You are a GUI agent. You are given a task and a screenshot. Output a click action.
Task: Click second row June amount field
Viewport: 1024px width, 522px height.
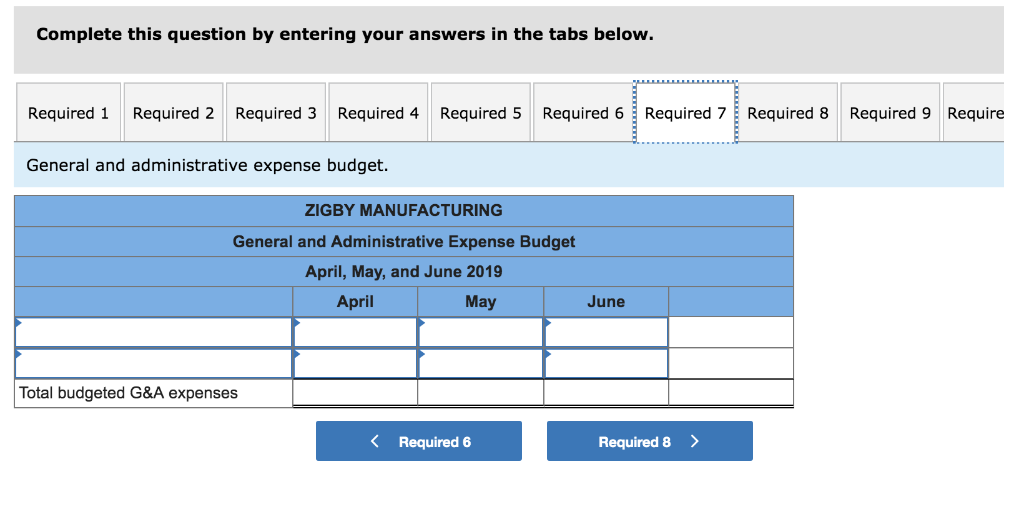(x=606, y=363)
